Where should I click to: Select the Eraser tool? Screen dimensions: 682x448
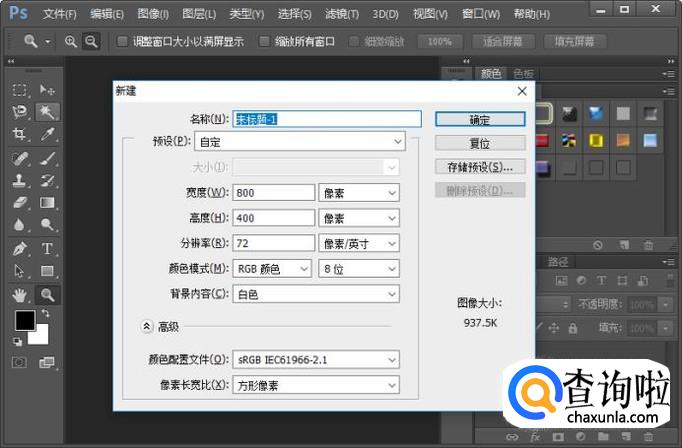point(20,203)
